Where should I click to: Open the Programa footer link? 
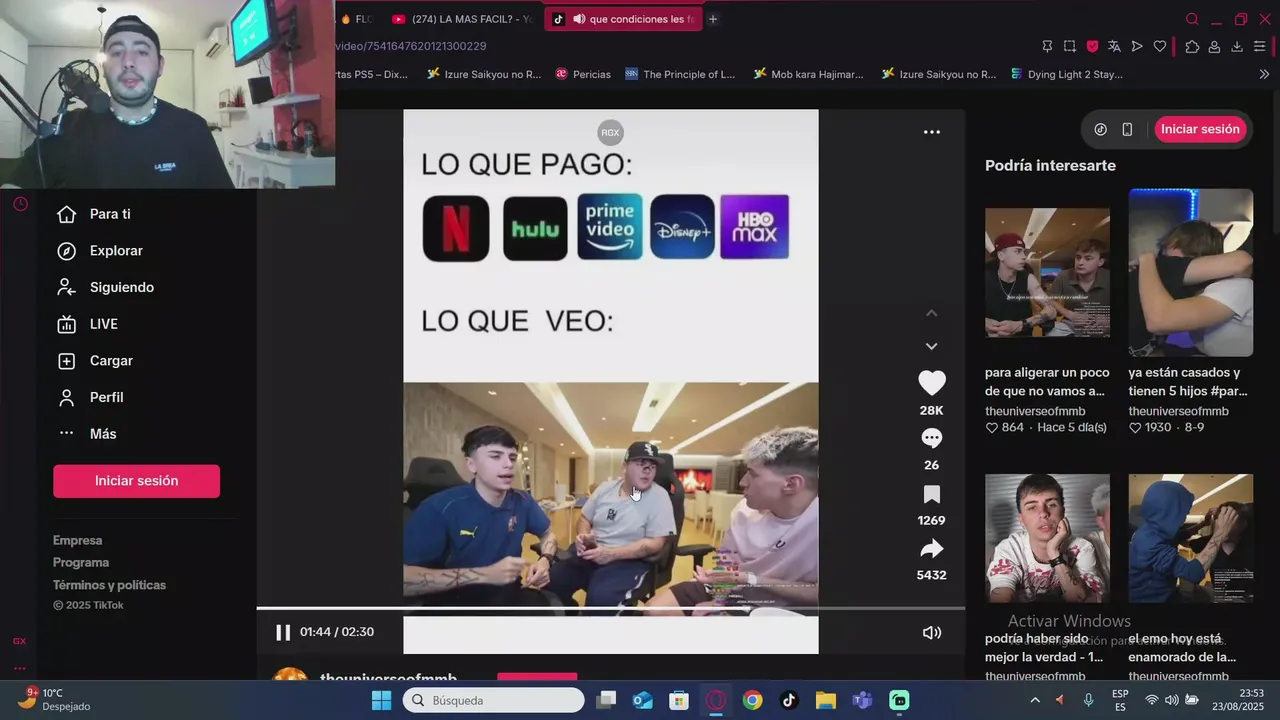81,562
